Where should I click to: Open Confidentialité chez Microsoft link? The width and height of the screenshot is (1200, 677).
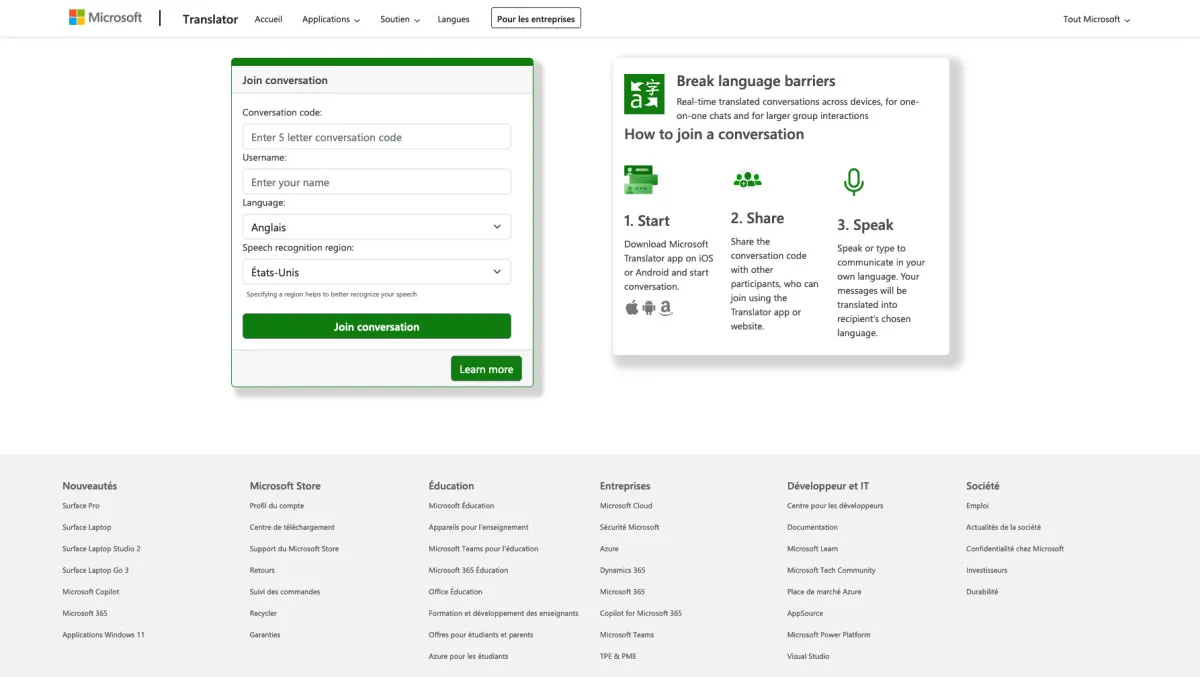(1015, 549)
